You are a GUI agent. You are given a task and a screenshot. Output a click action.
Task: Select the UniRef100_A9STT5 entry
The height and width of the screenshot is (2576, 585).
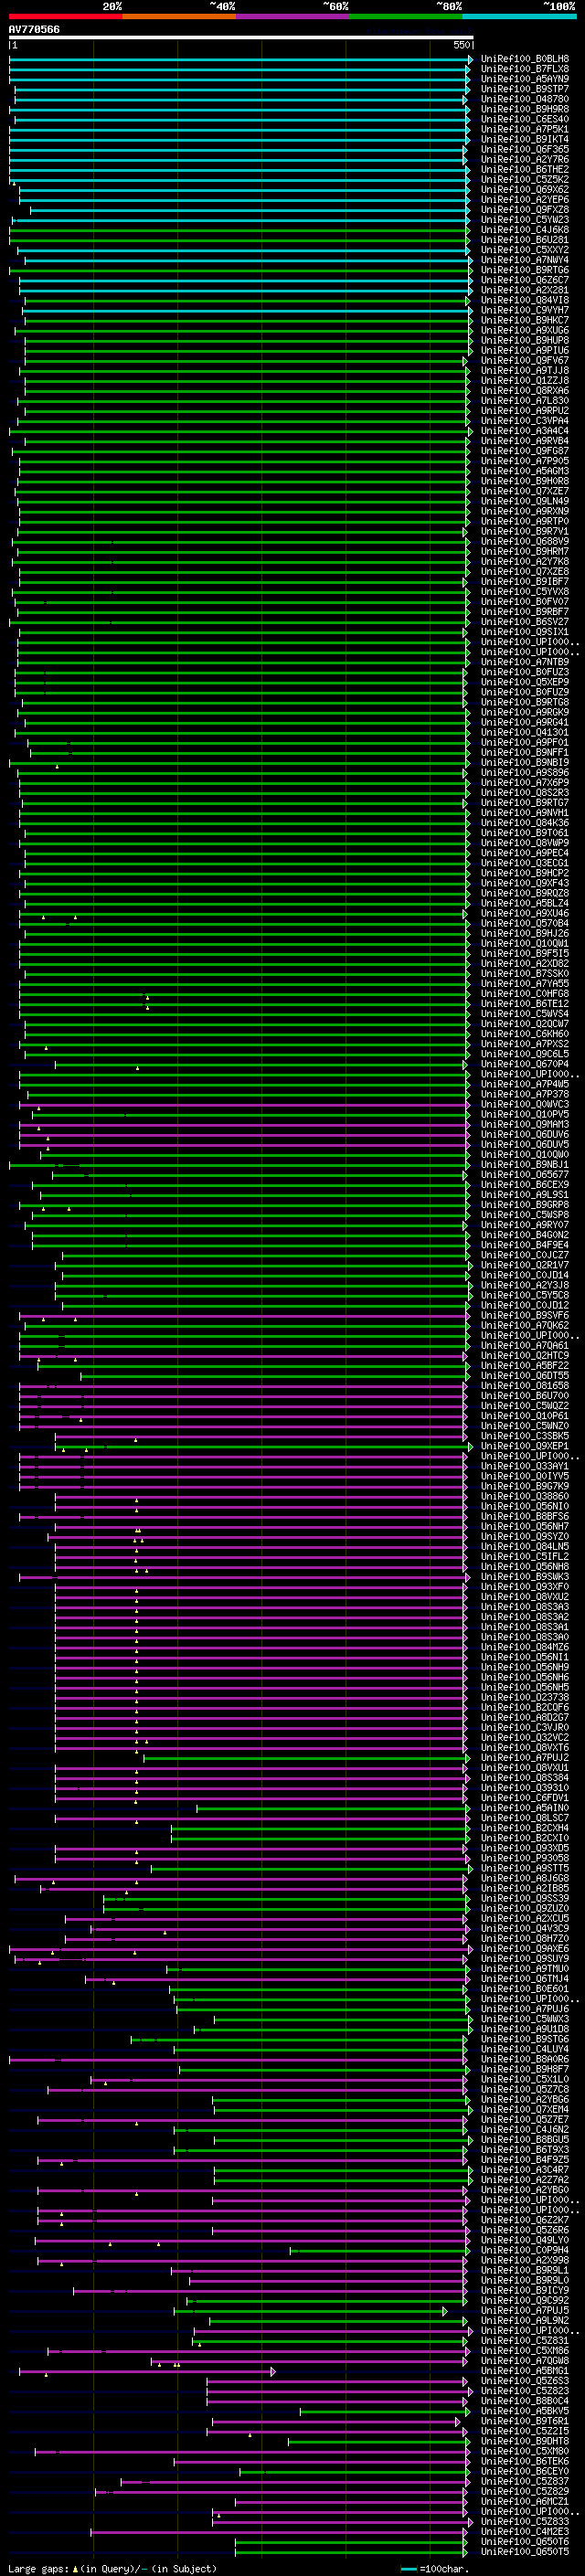pyautogui.click(x=524, y=1868)
